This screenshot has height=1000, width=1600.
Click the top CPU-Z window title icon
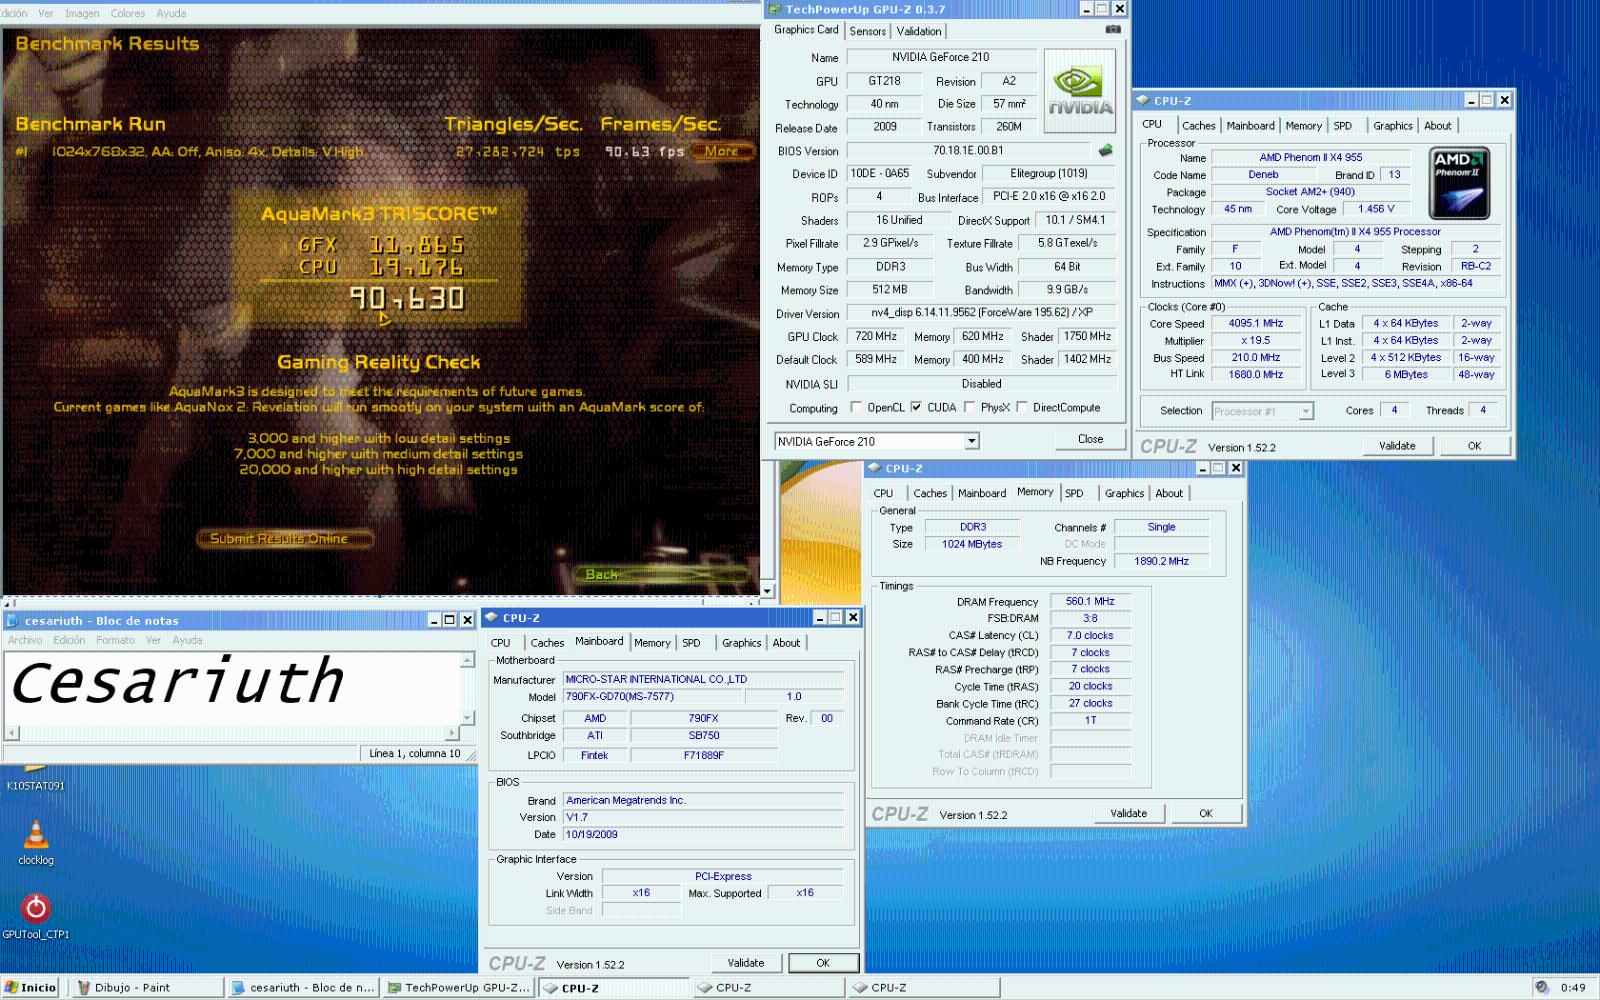coord(1143,100)
